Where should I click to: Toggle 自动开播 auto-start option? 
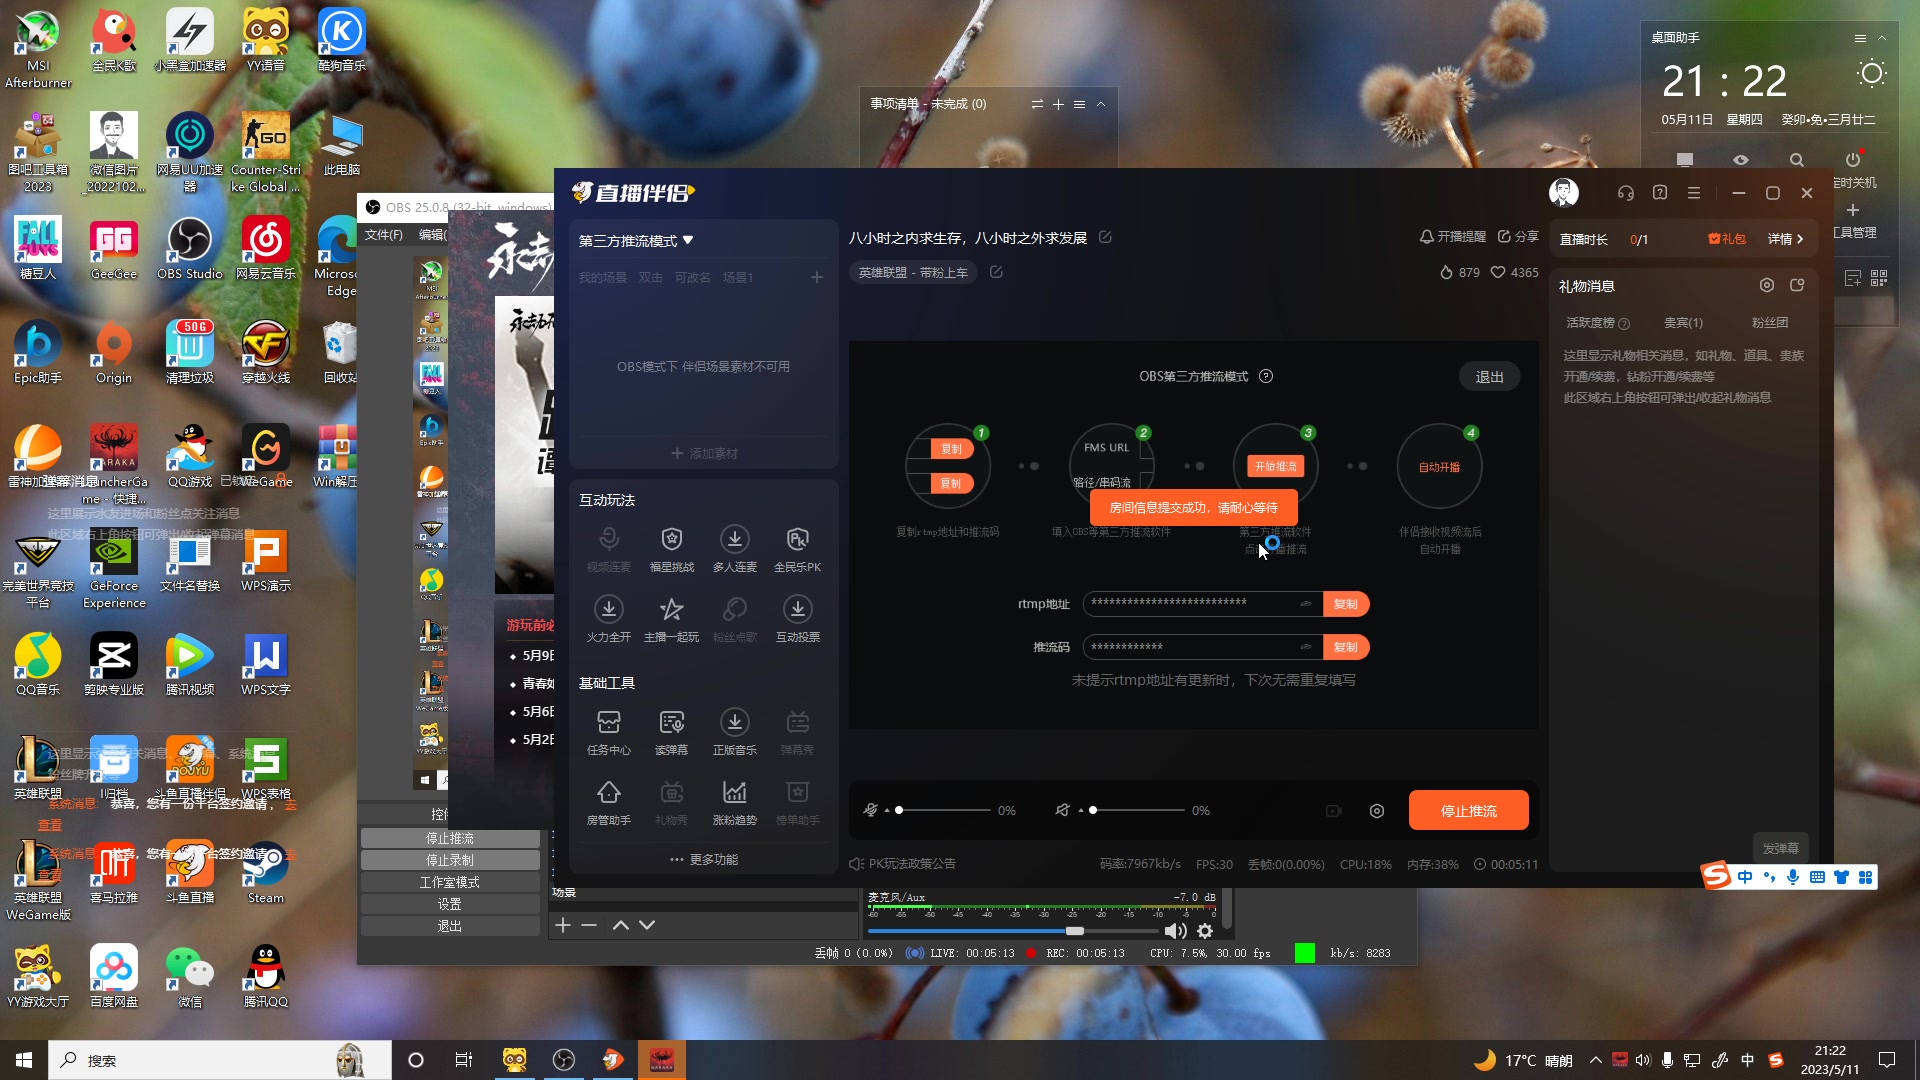click(x=1439, y=467)
